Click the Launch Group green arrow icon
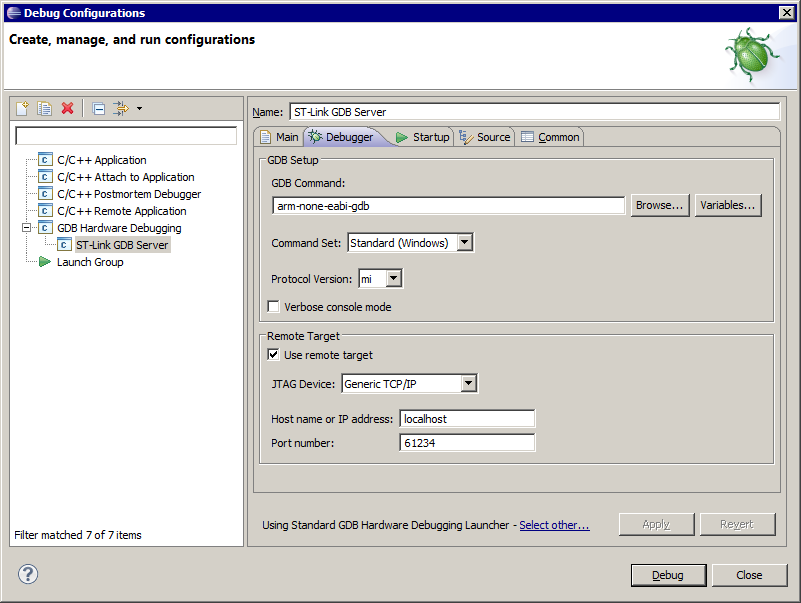The width and height of the screenshot is (801, 603). pyautogui.click(x=45, y=262)
